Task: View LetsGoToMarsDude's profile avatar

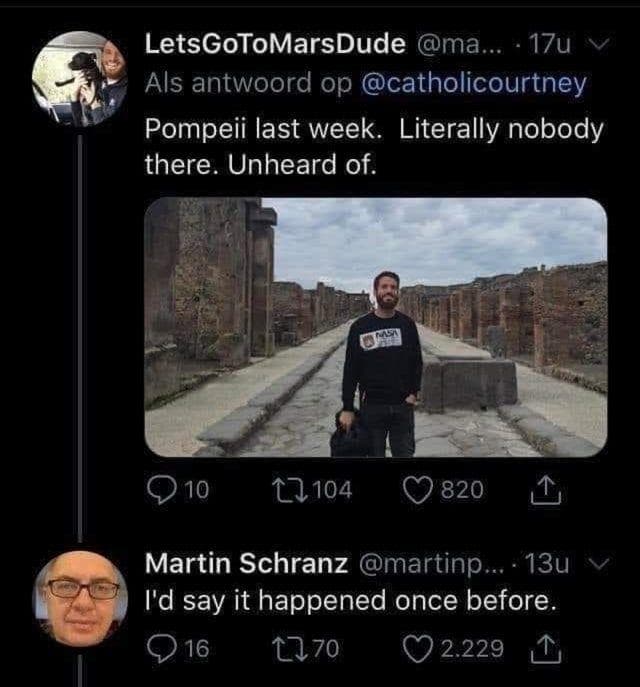Action: 80,79
